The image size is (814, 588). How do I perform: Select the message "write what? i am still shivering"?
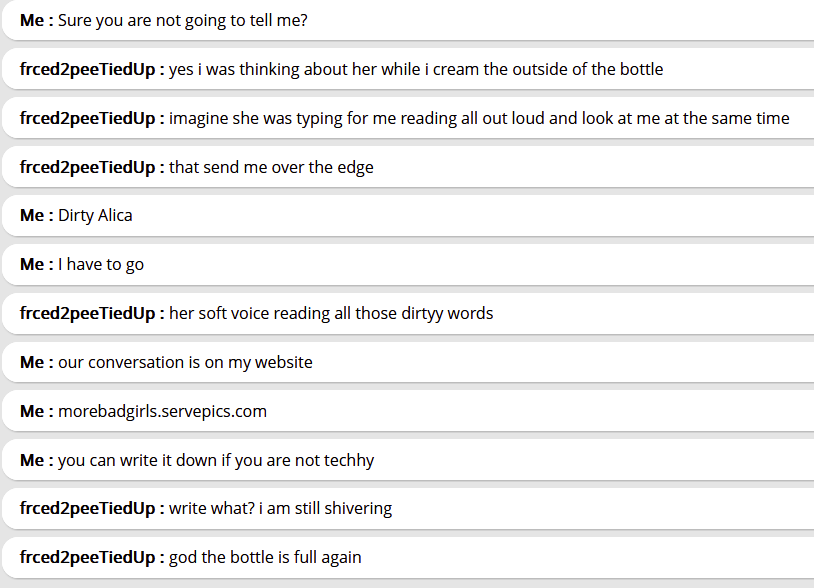point(280,509)
